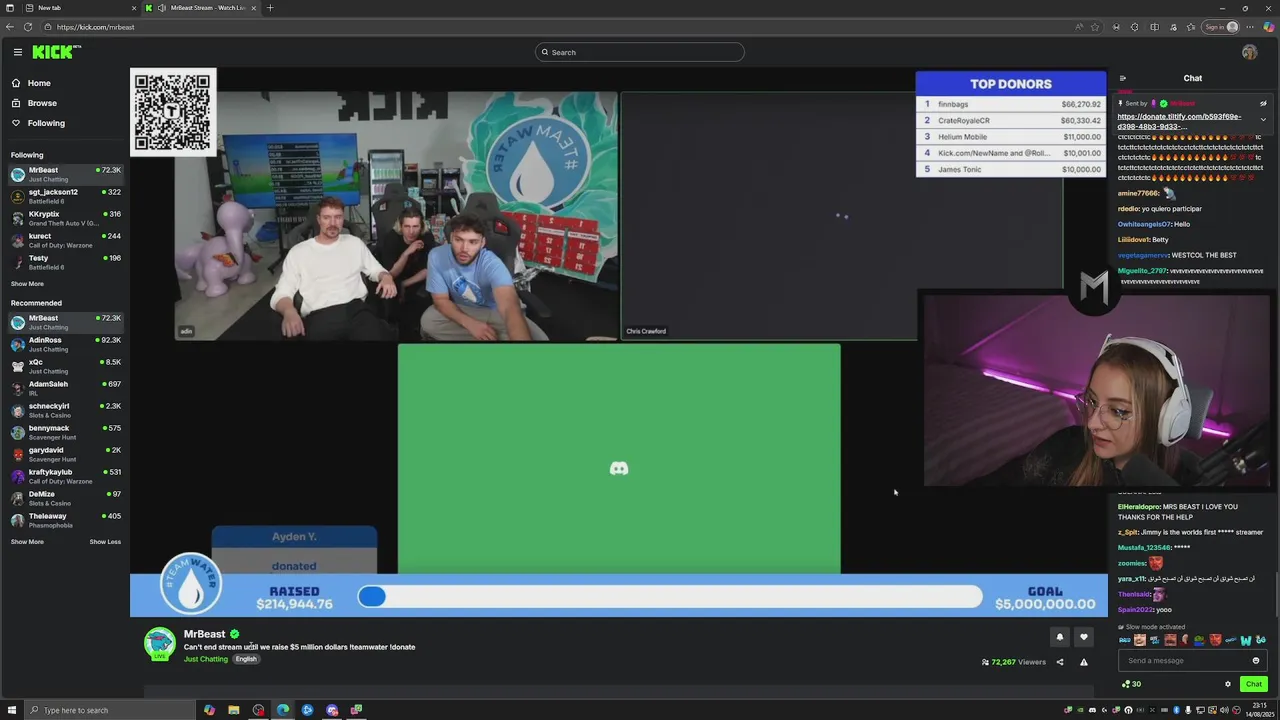Open the pinned tiltify donation link
1280x720 pixels.
click(1179, 121)
